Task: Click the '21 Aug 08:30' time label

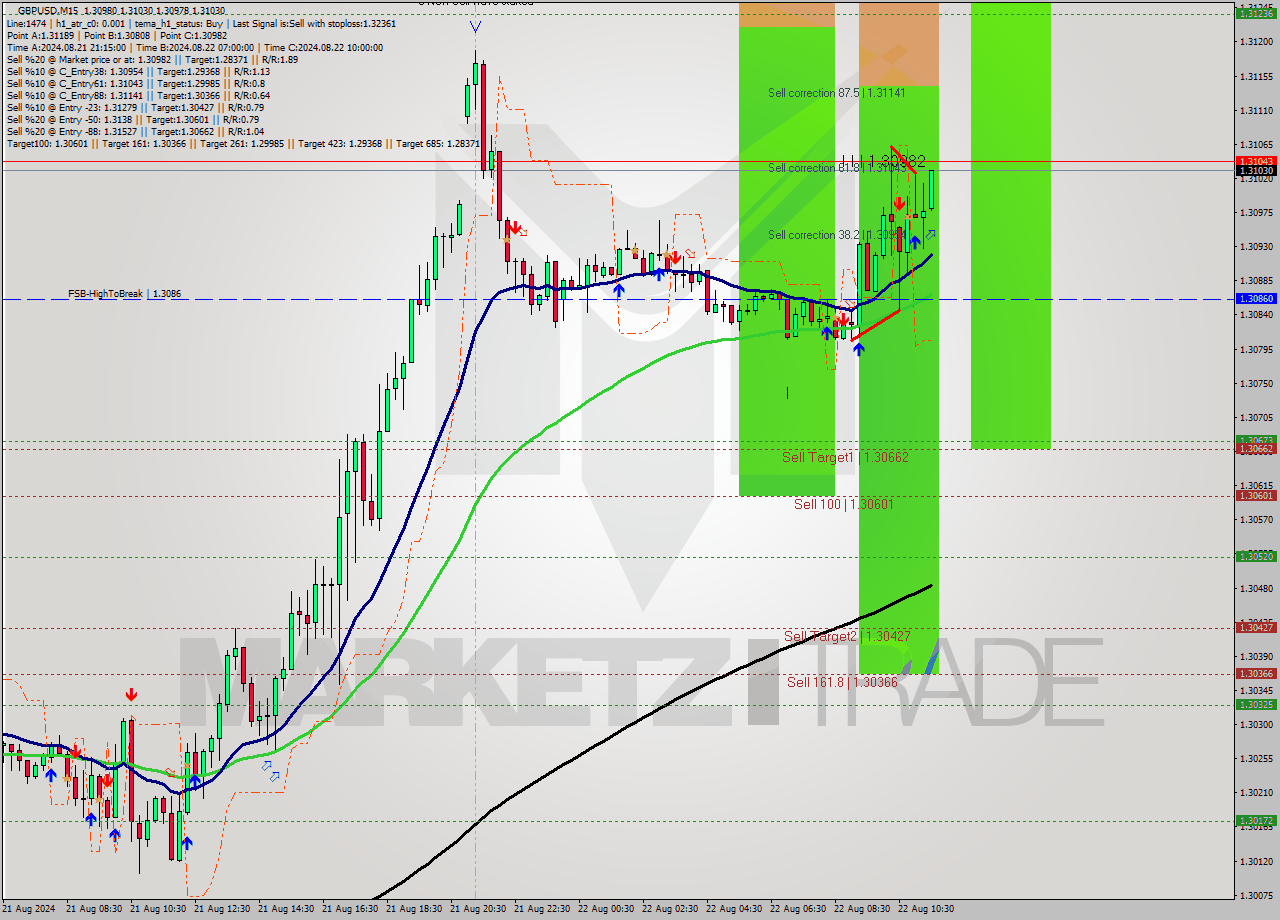Action: (x=96, y=909)
